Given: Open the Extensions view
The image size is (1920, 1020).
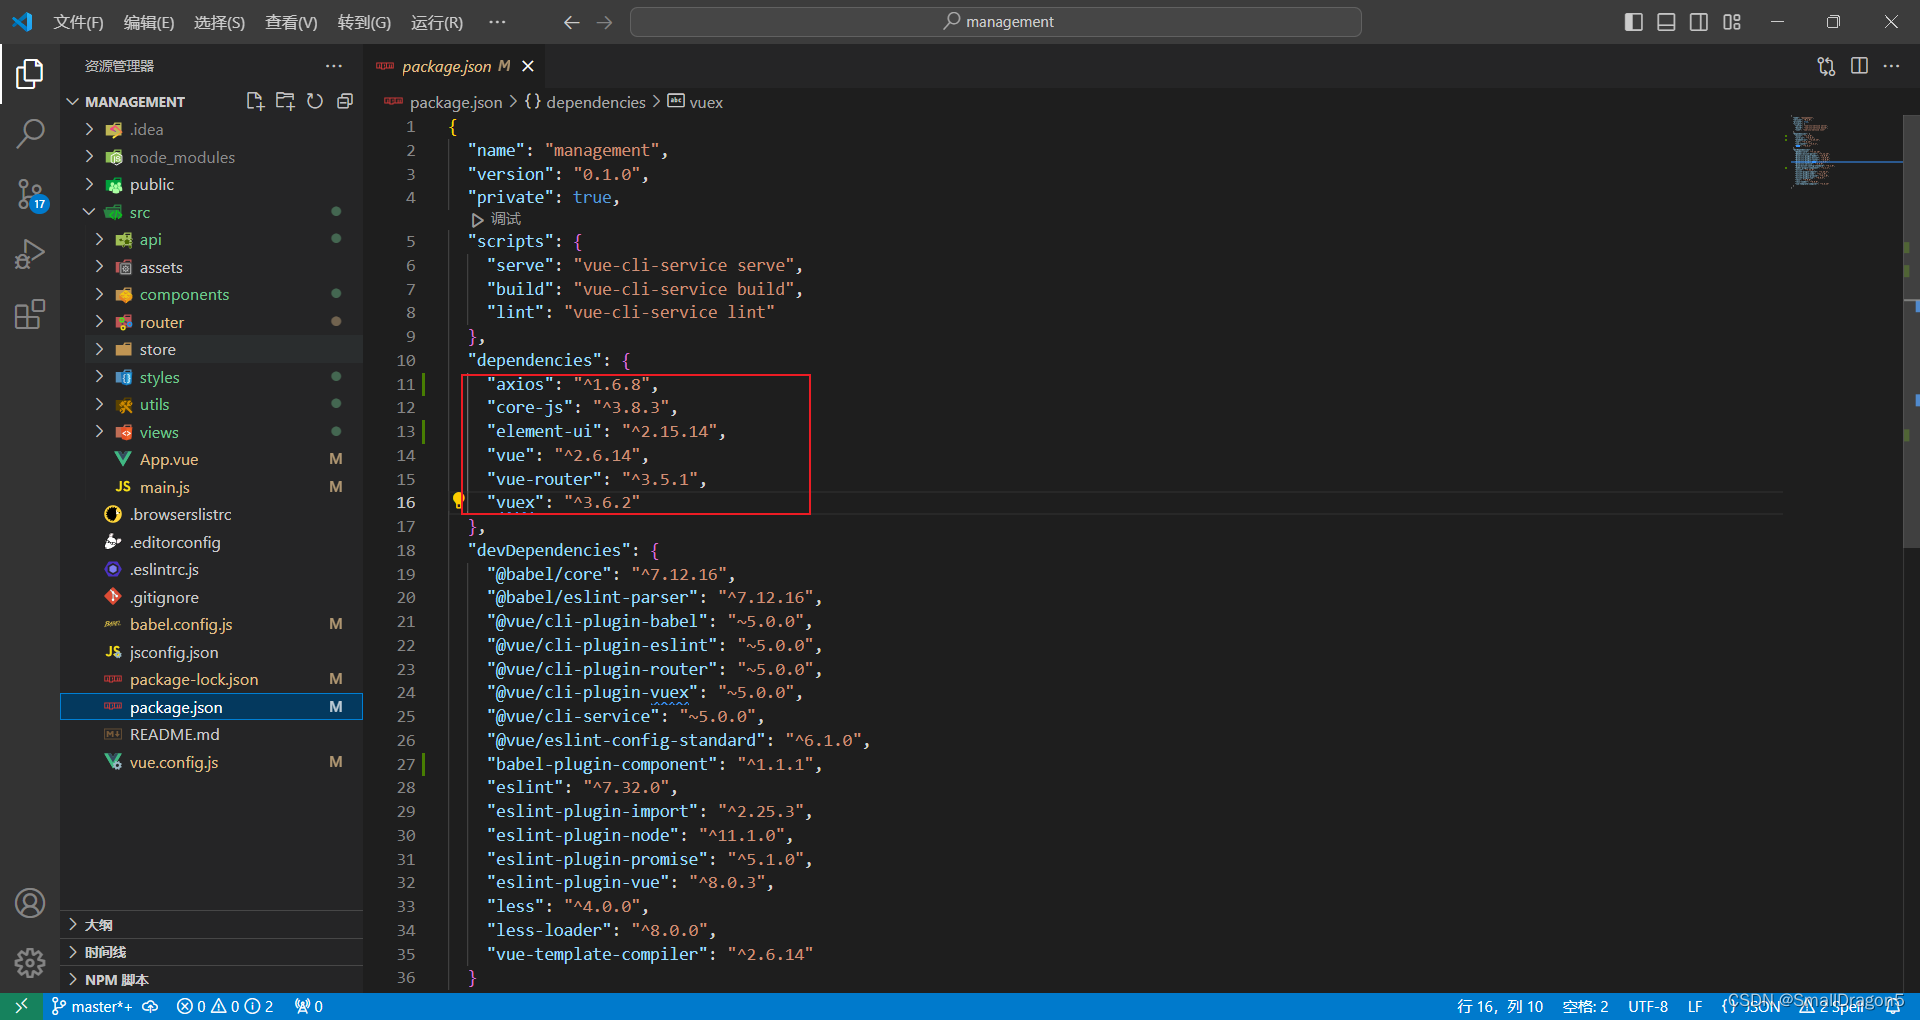Looking at the screenshot, I should pyautogui.click(x=30, y=314).
